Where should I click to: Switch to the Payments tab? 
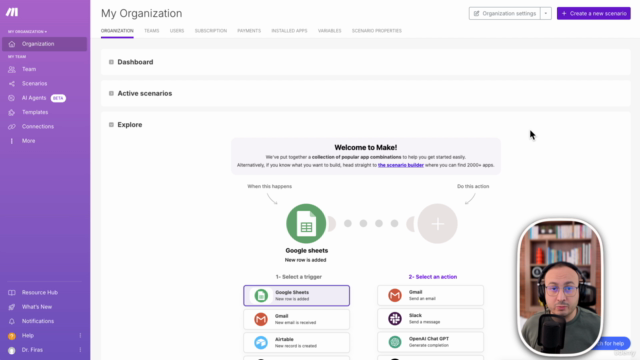[249, 31]
